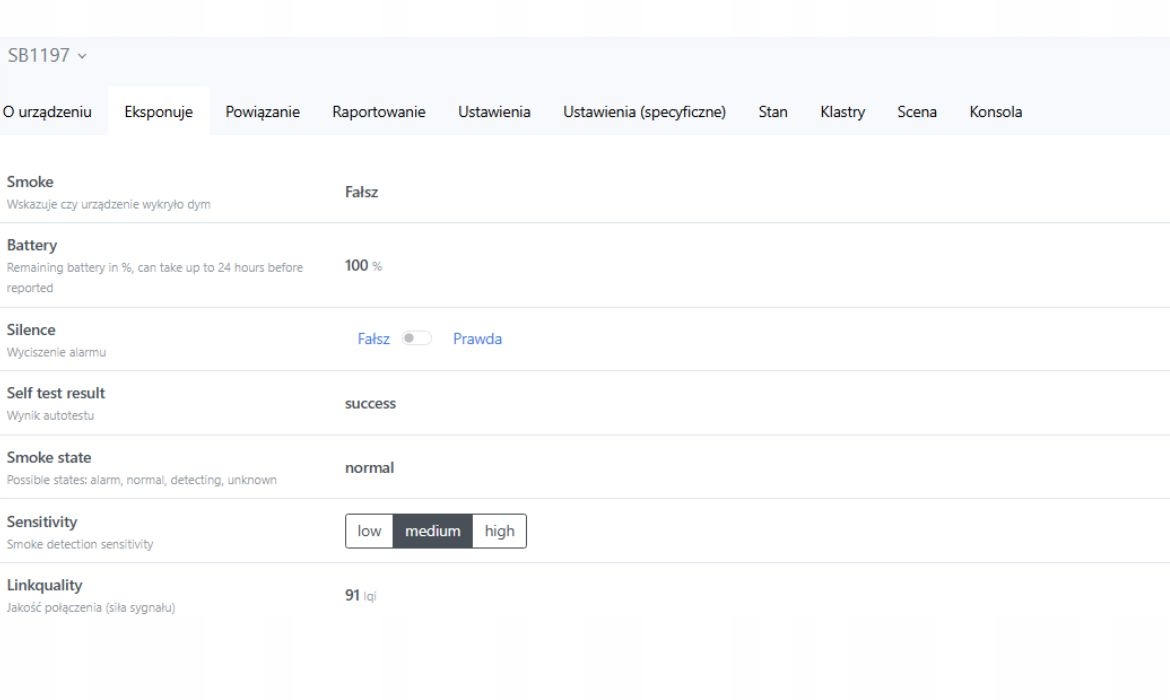
Task: Click the Linkquality value 91
Action: coord(352,595)
